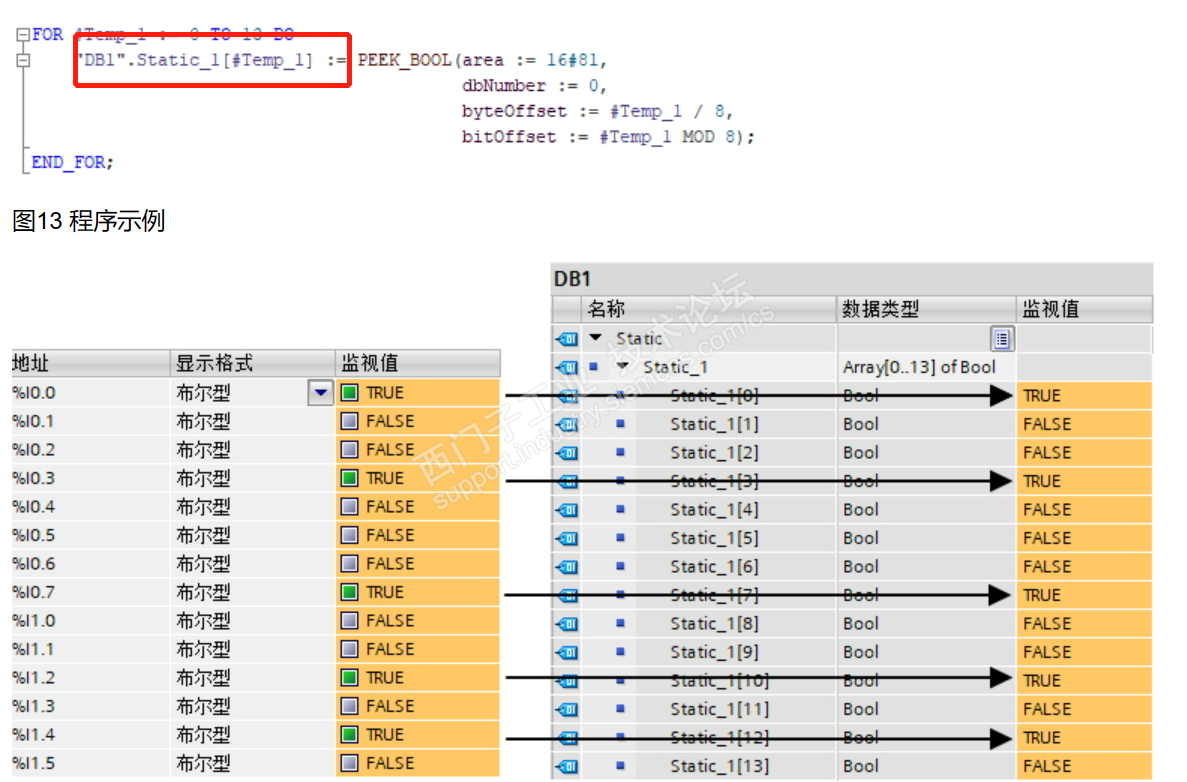1187x782 pixels.
Task: Toggle the green TRUE indicator for %I1.4
Action: (x=349, y=734)
